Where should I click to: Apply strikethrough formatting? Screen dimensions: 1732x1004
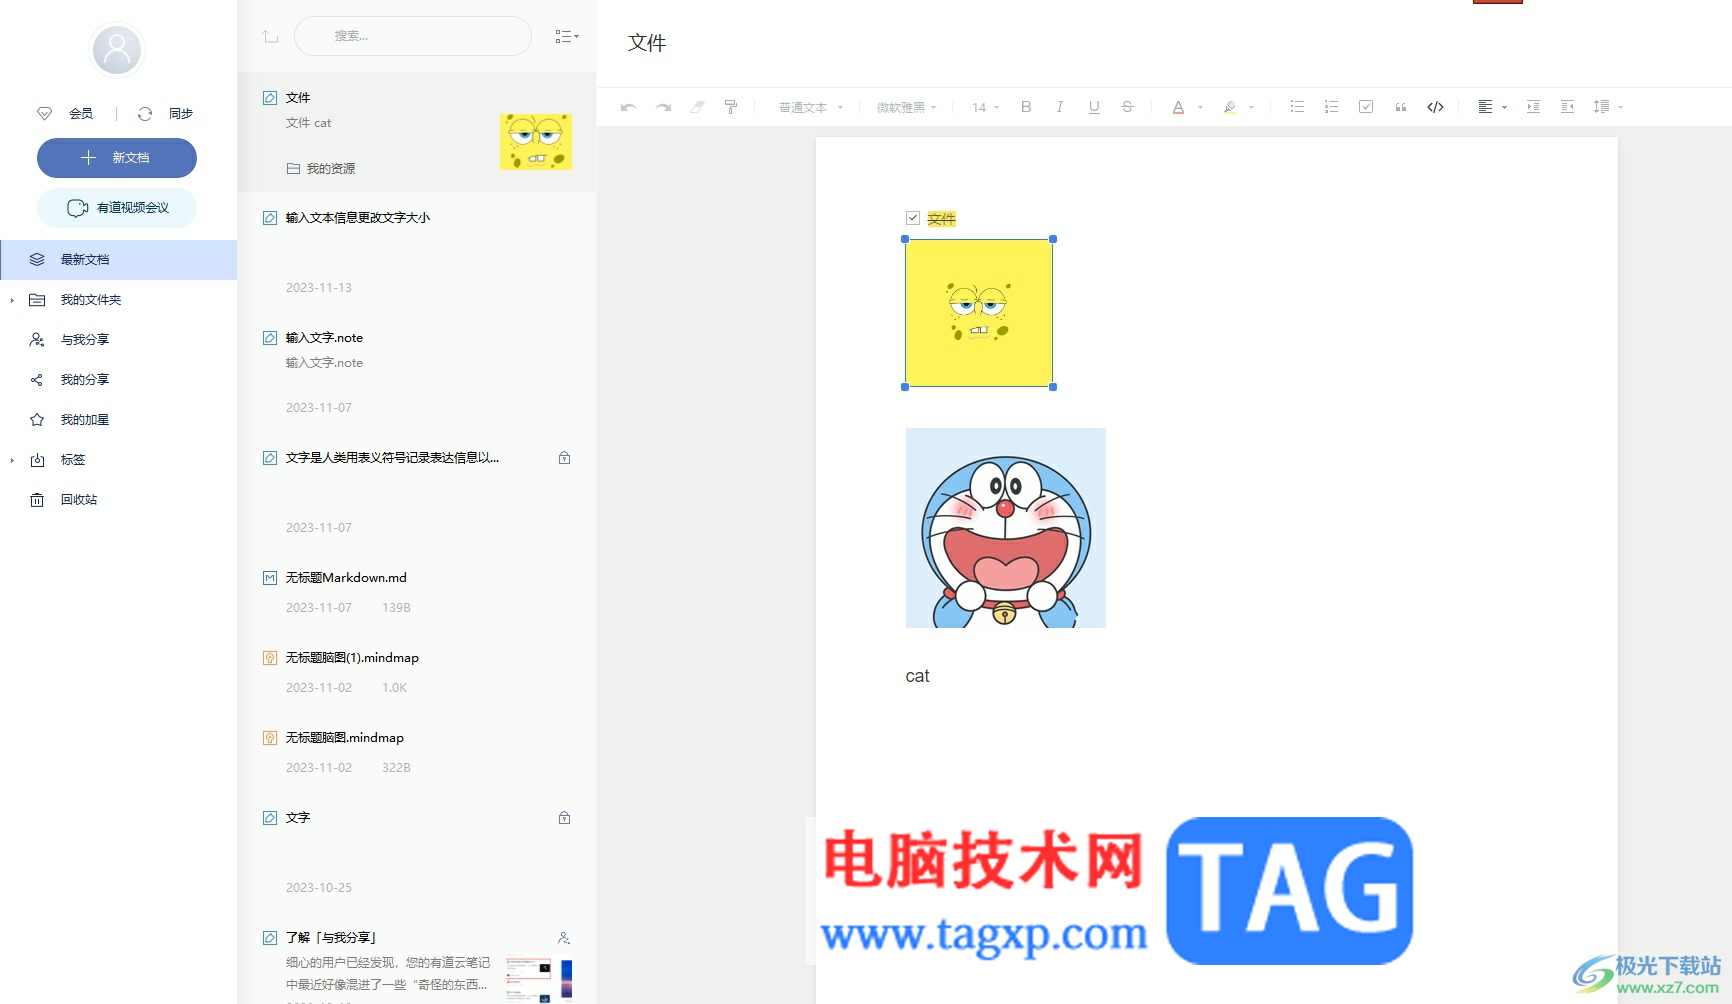(x=1127, y=107)
